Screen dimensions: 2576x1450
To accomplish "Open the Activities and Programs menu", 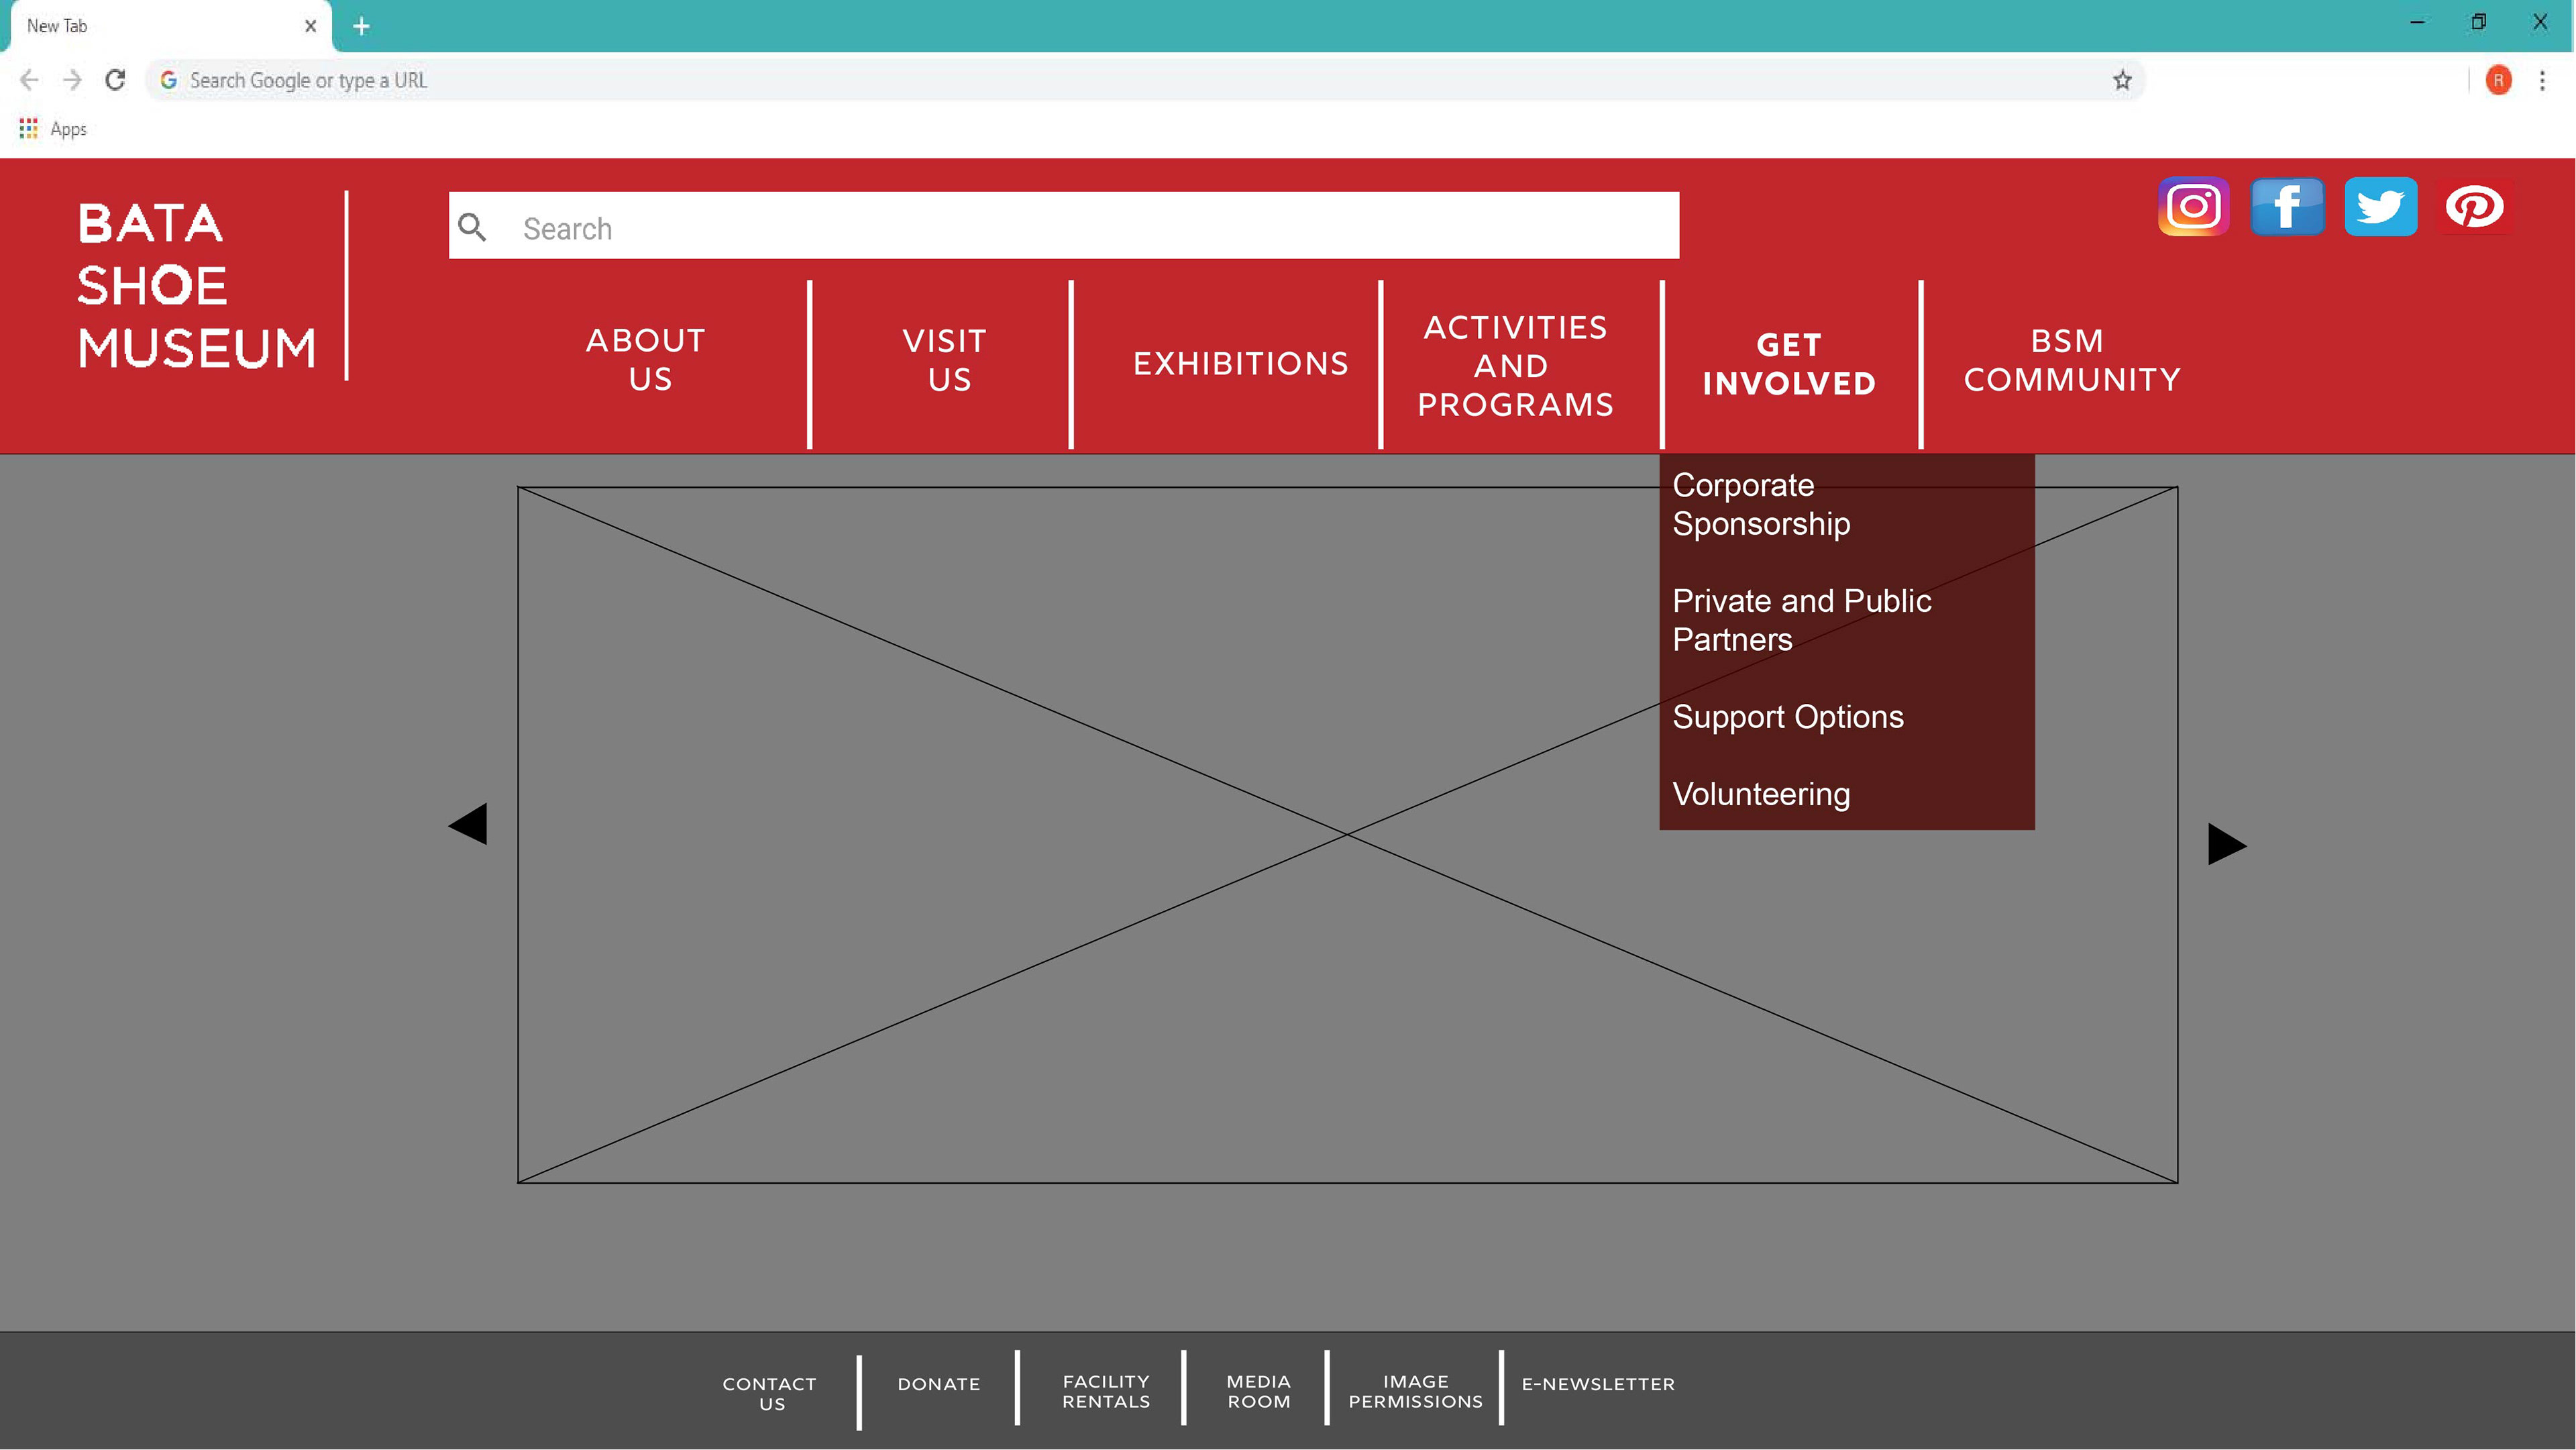I will coord(1515,365).
